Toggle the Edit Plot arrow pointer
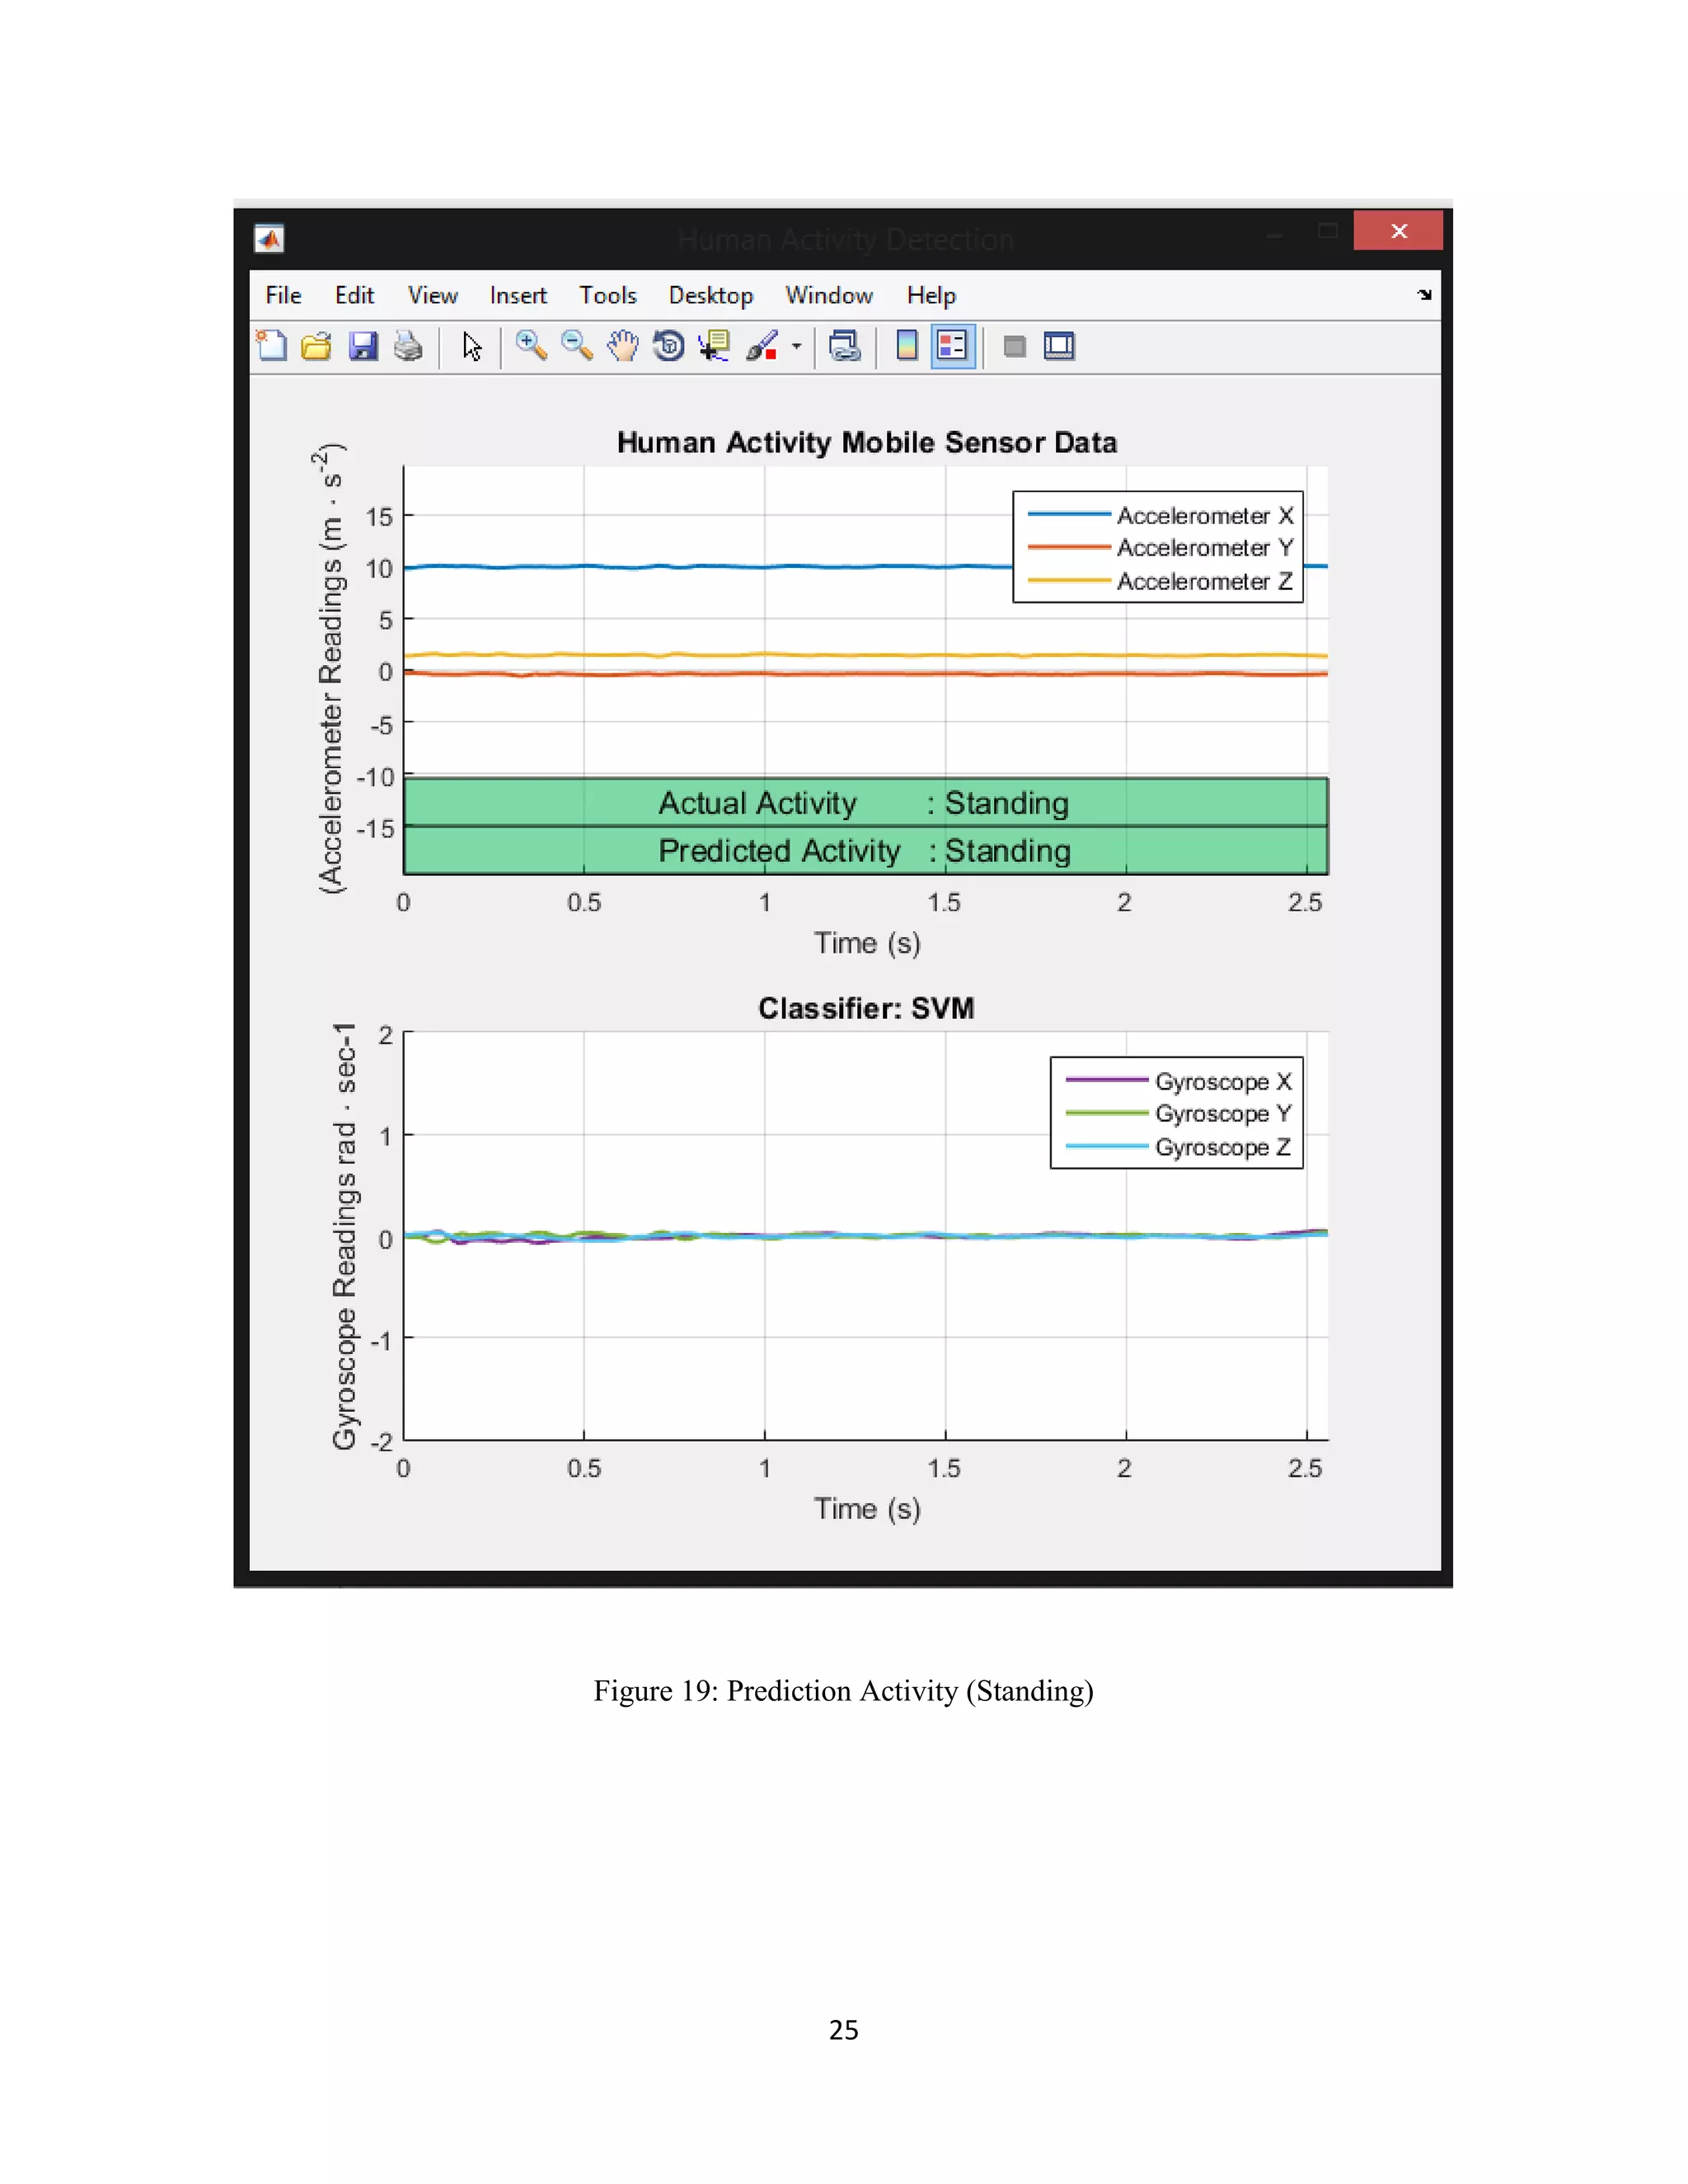 coord(471,346)
